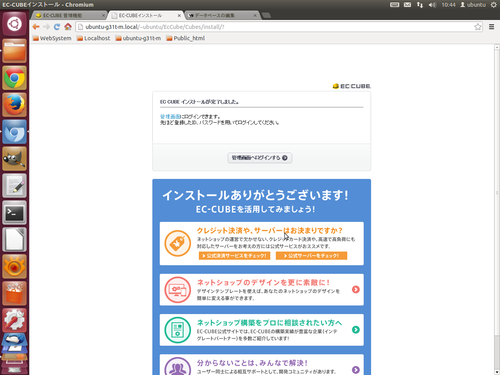The image size is (500, 375).
Task: Click ネットショップ構築をプロに相談 heading
Action: tap(269, 323)
